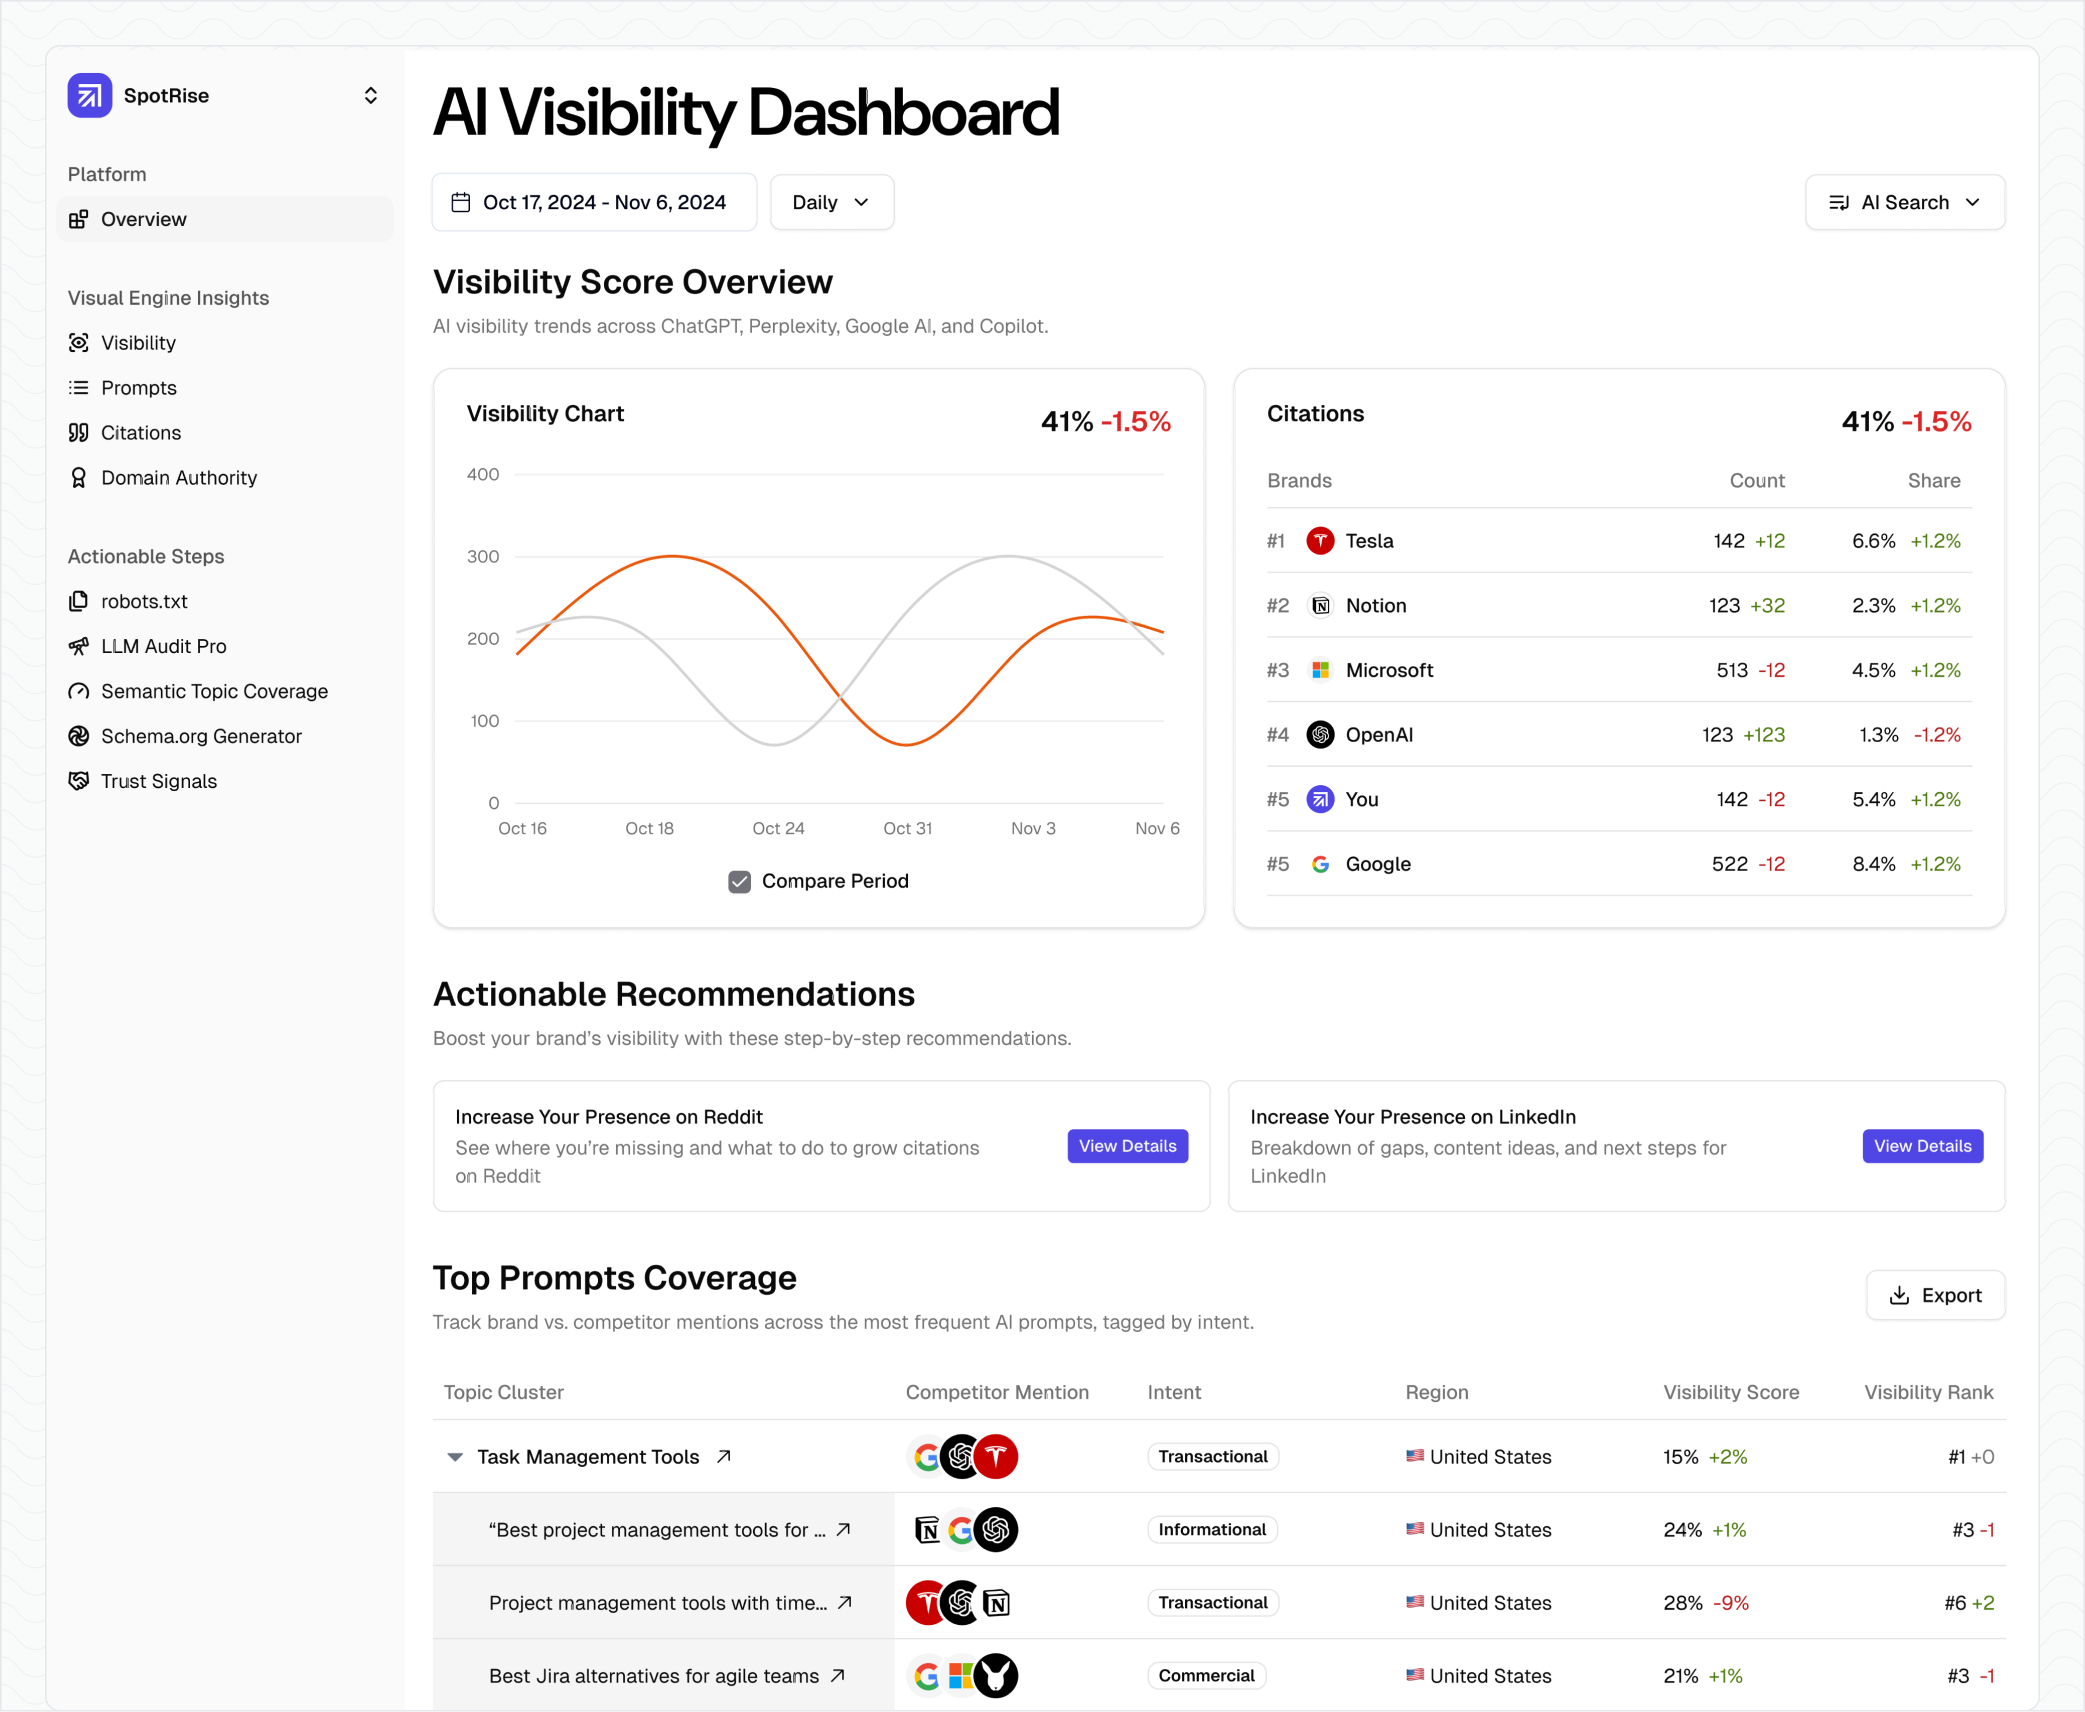Image resolution: width=2085 pixels, height=1712 pixels.
Task: Click the Topic Cluster column header
Action: point(503,1393)
